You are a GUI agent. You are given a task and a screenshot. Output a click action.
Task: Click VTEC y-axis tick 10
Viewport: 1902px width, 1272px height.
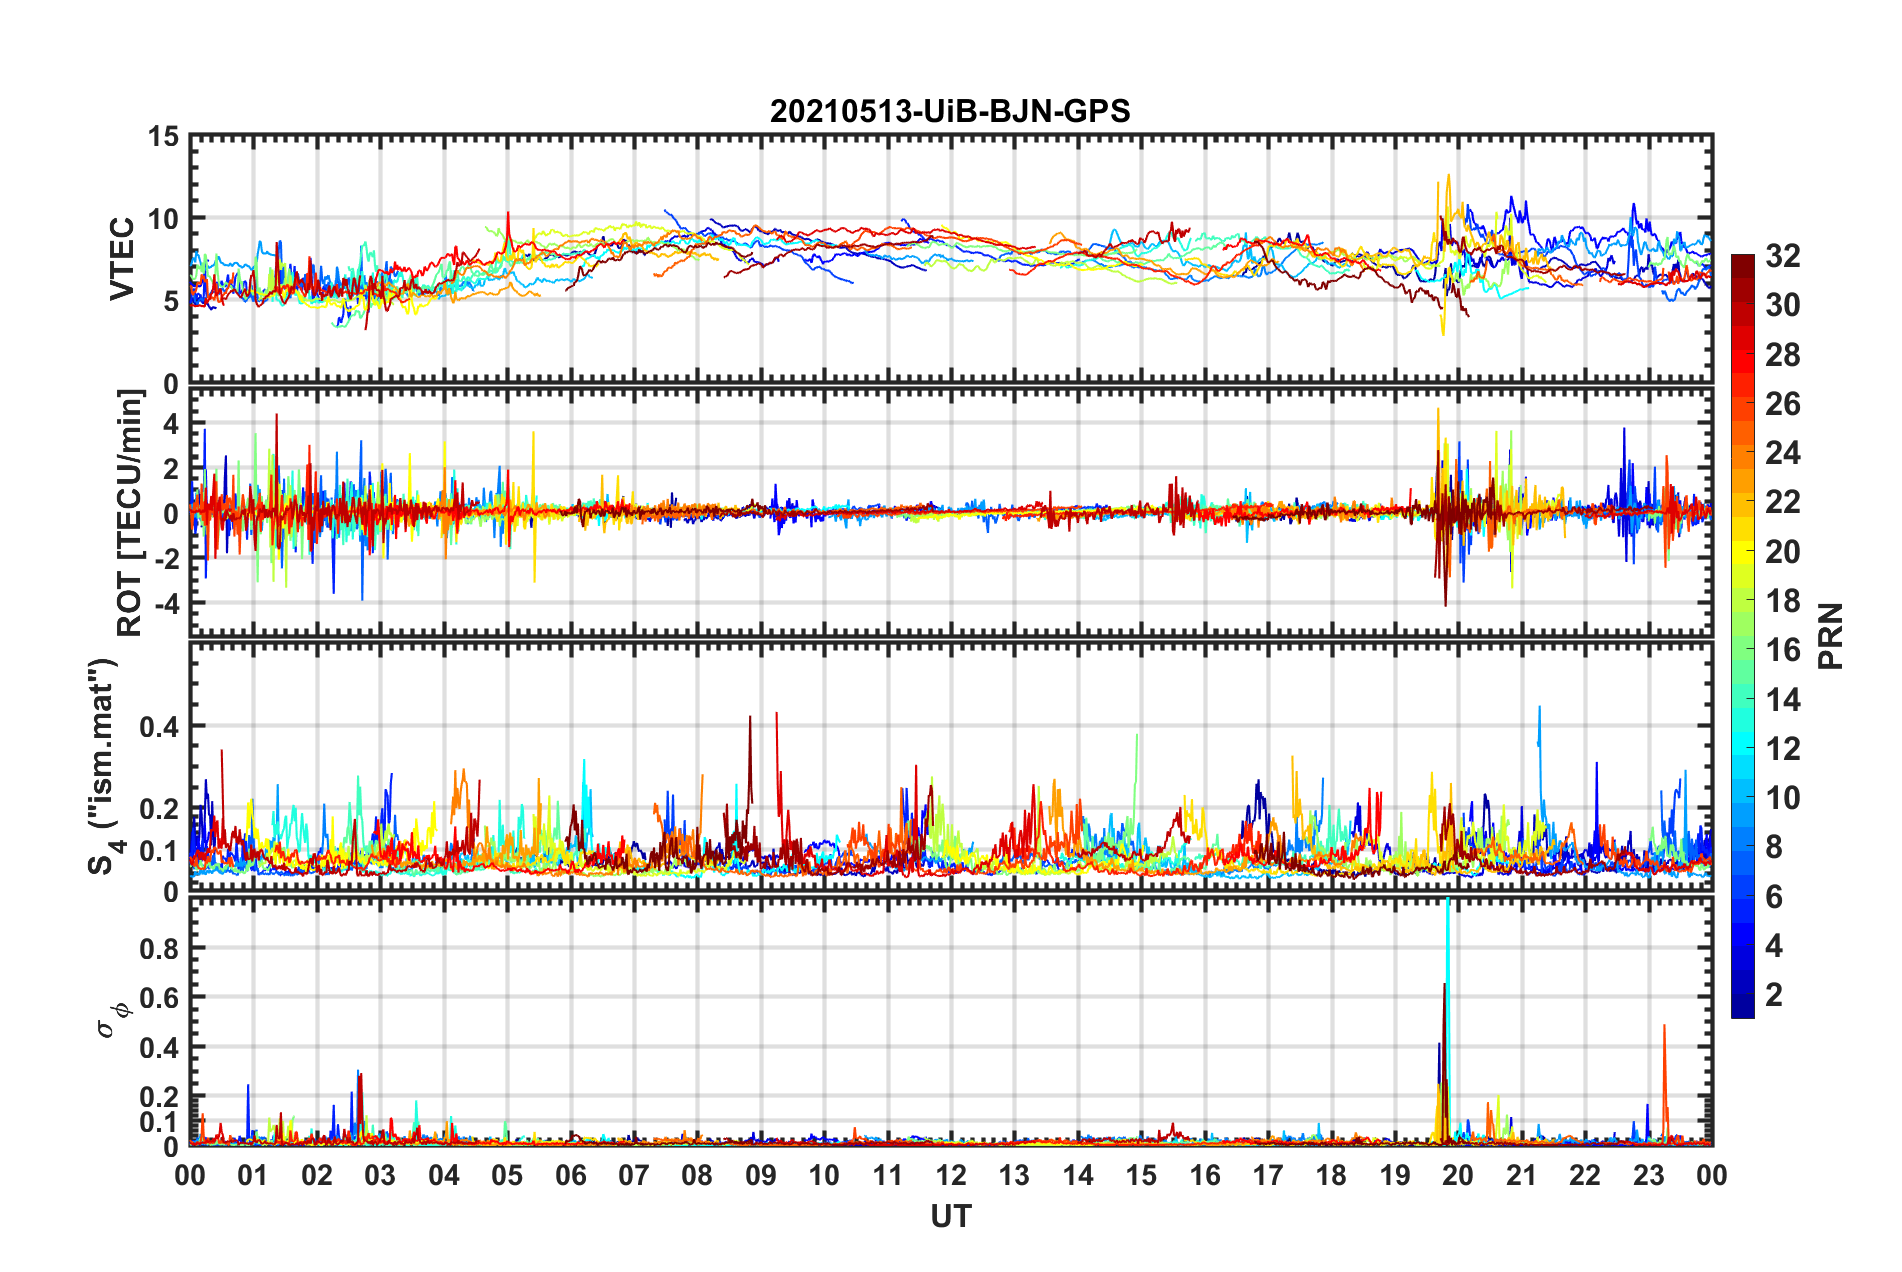click(163, 219)
